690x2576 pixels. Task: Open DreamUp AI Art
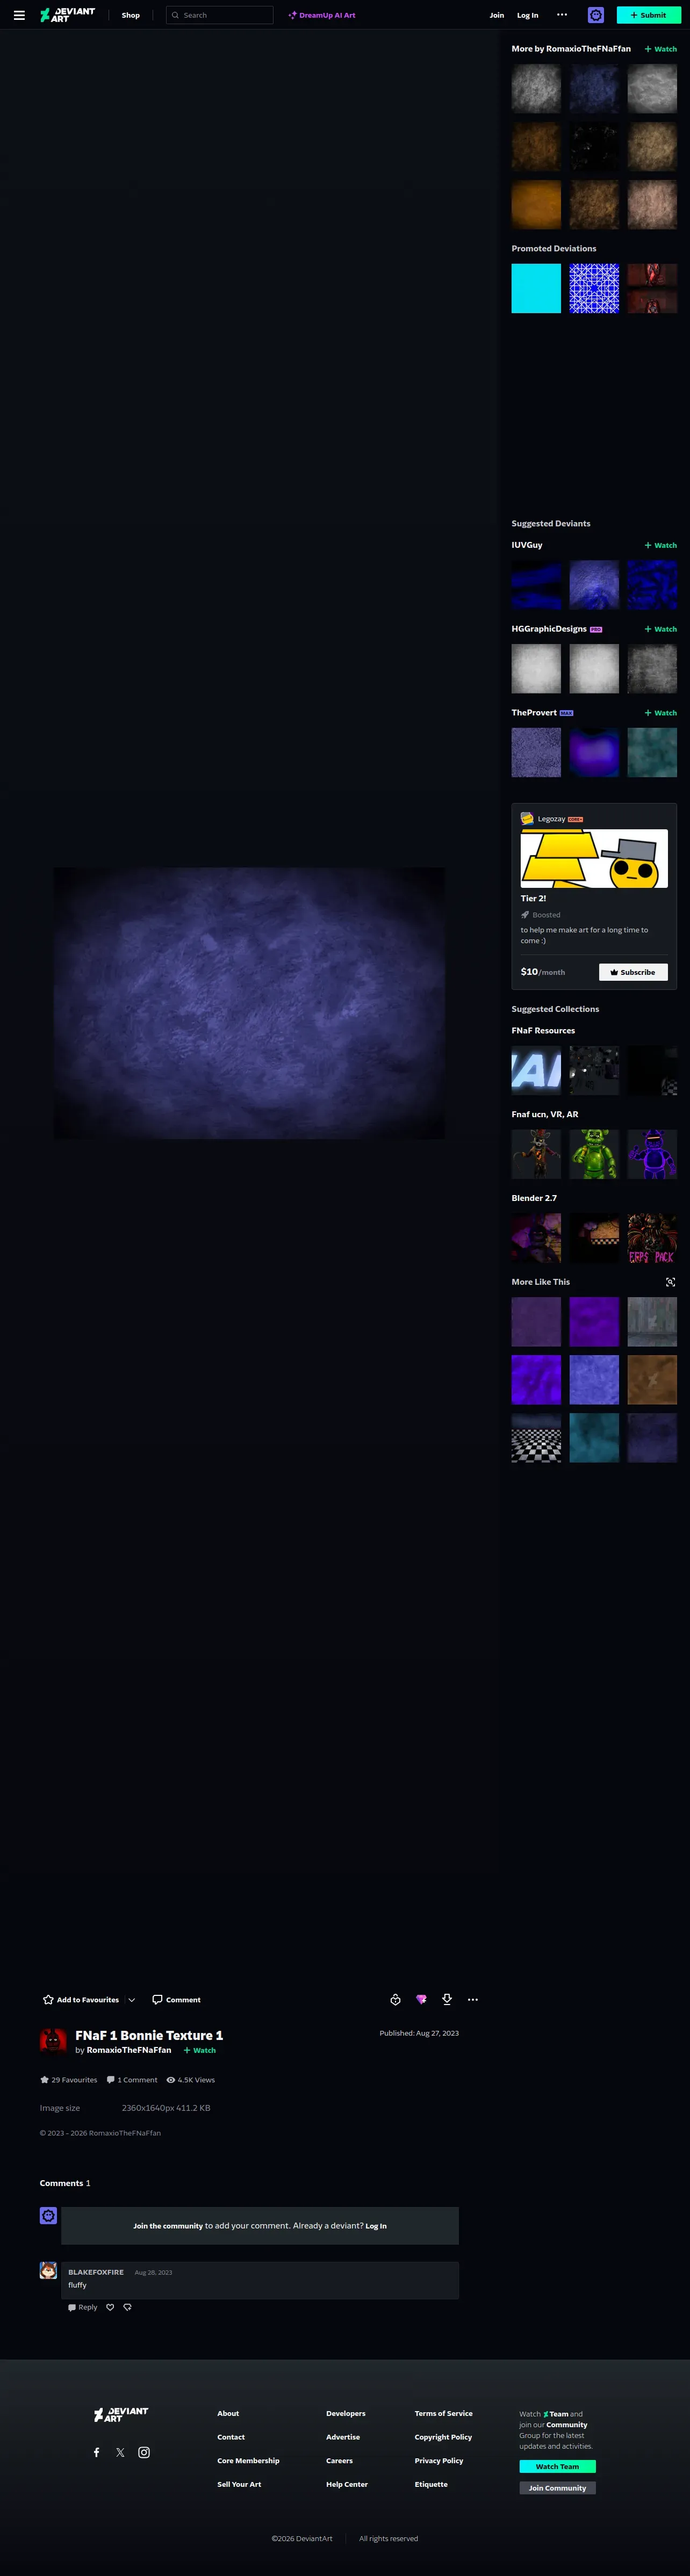pos(322,15)
